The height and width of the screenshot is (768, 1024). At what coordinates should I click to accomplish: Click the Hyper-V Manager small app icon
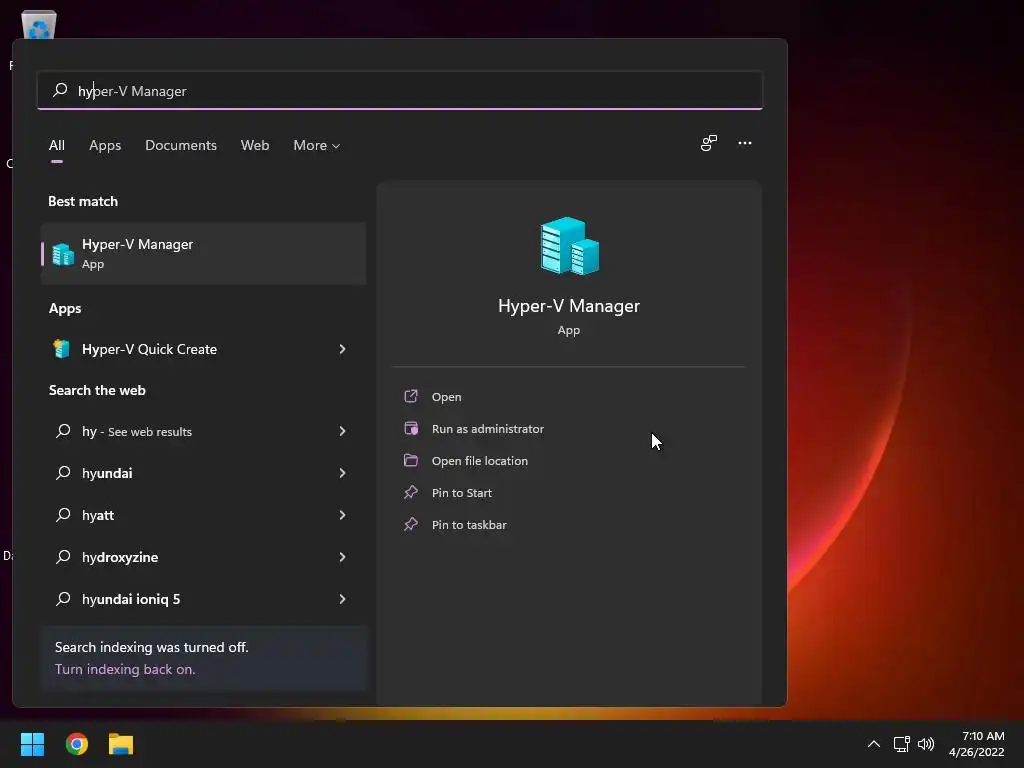(63, 254)
